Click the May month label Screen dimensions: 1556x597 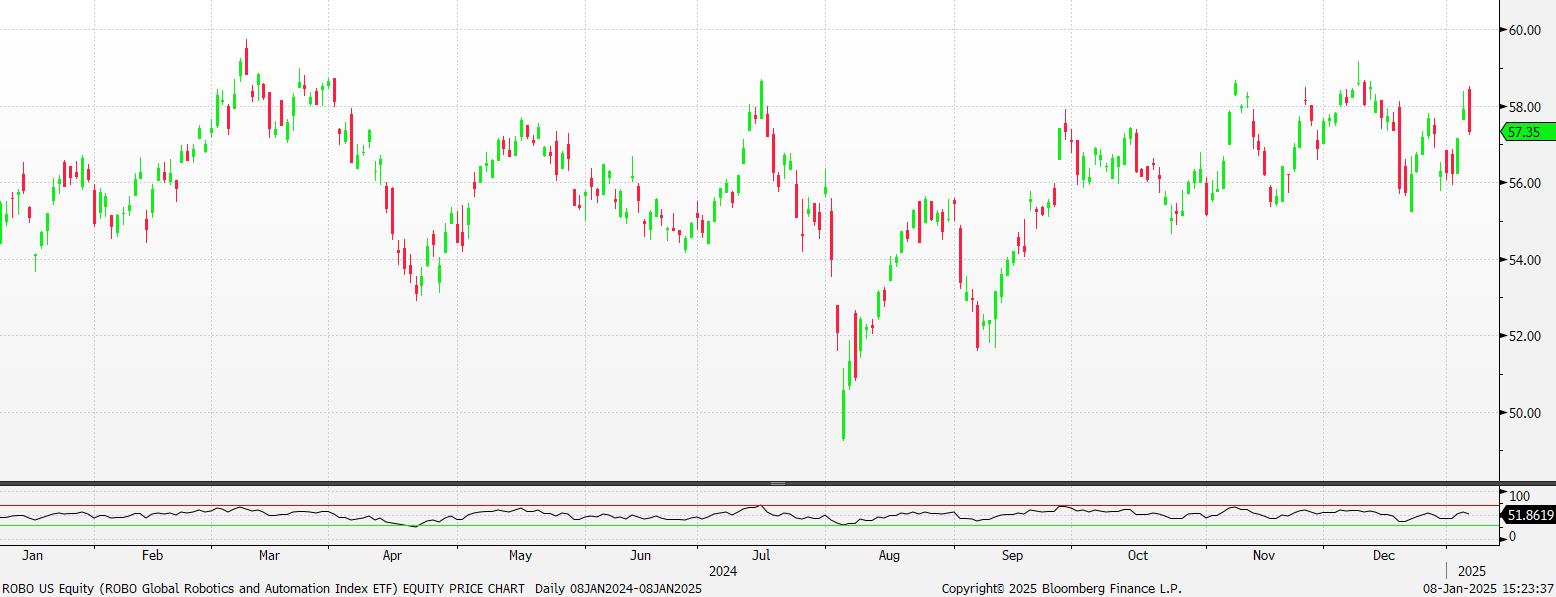point(520,555)
